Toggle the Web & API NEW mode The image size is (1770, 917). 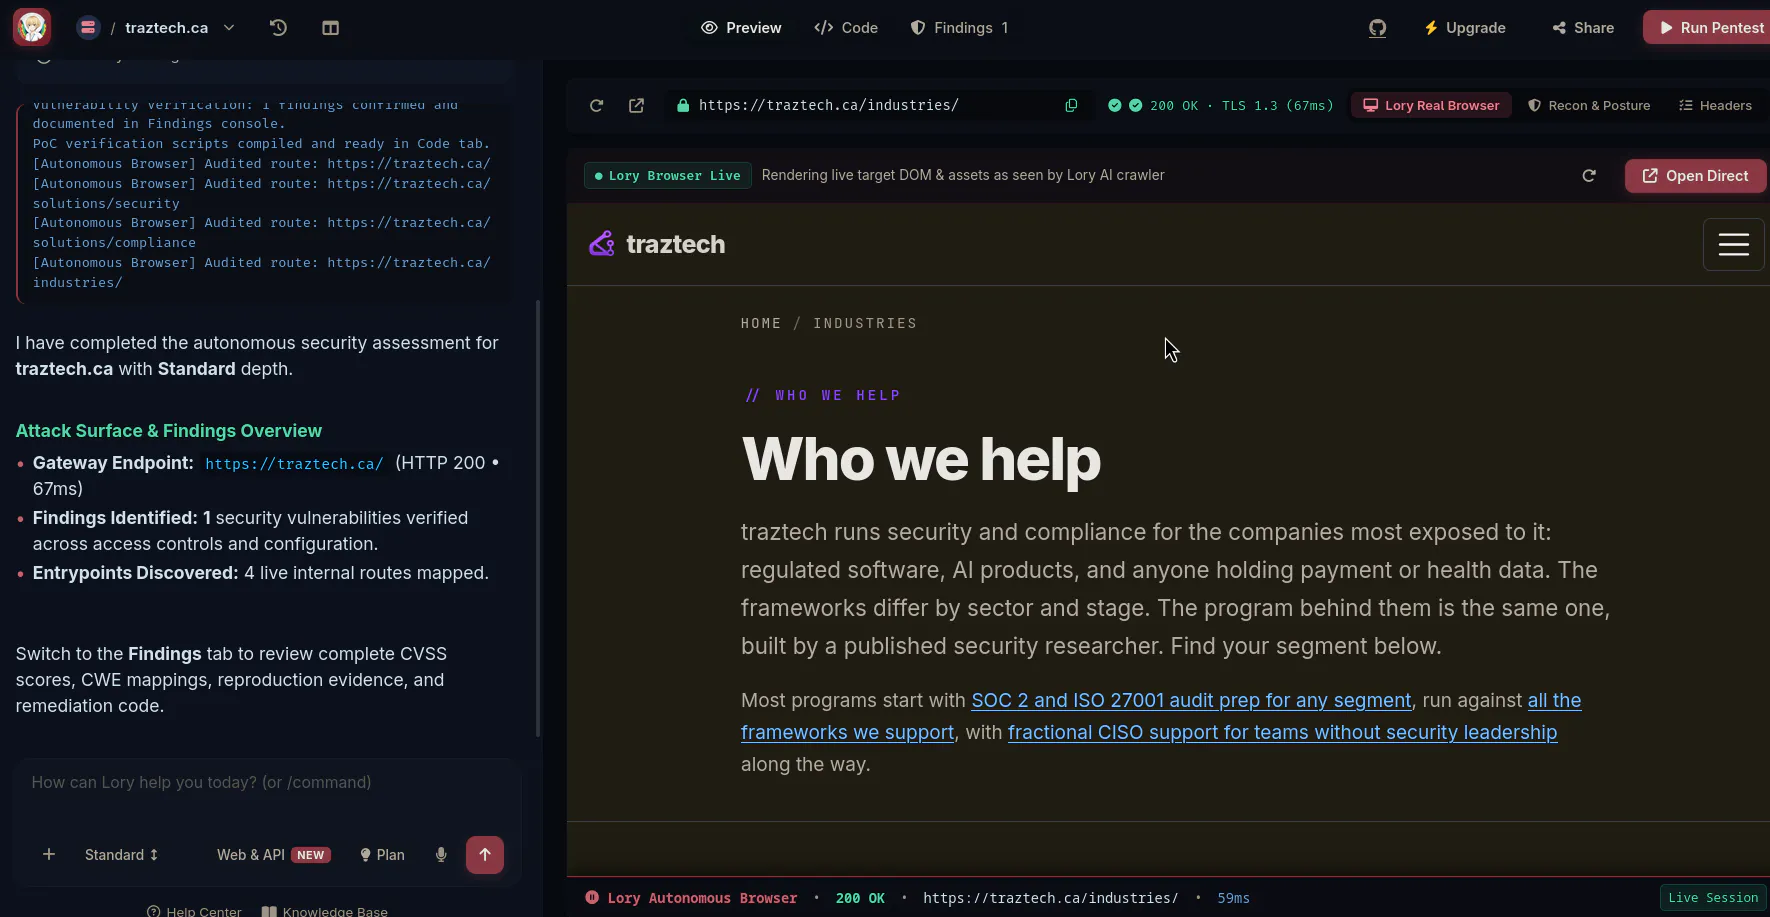tap(273, 854)
